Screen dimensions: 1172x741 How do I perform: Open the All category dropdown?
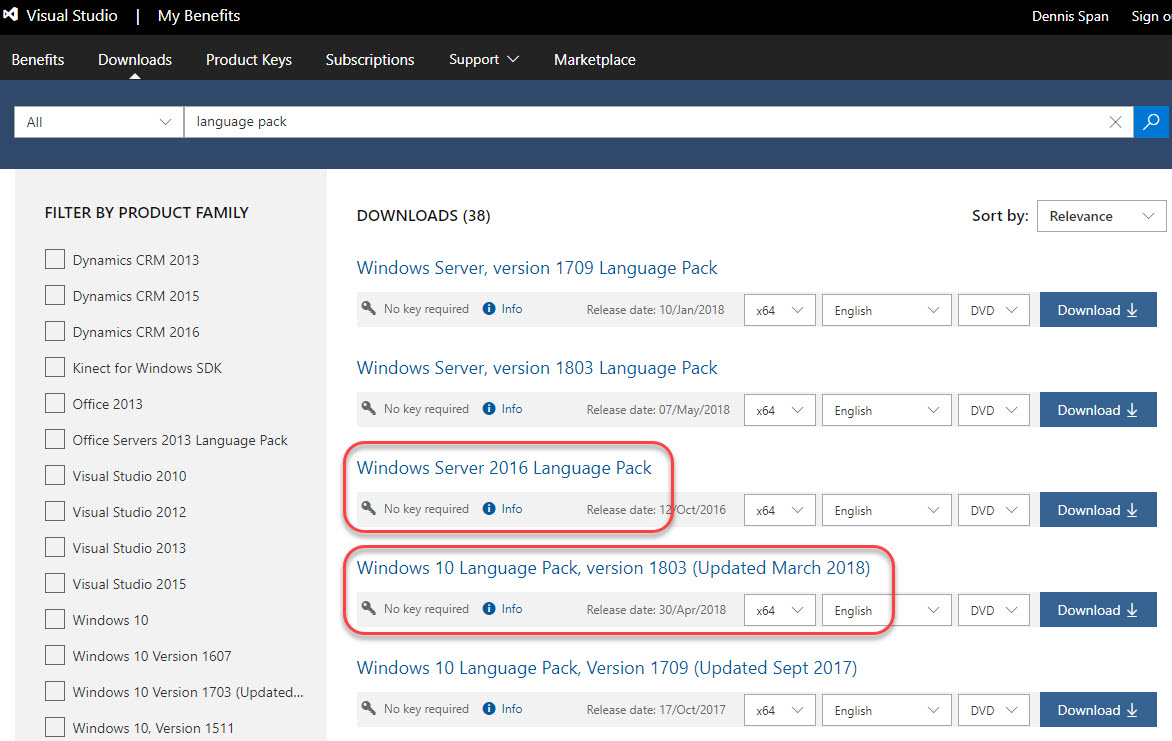99,122
